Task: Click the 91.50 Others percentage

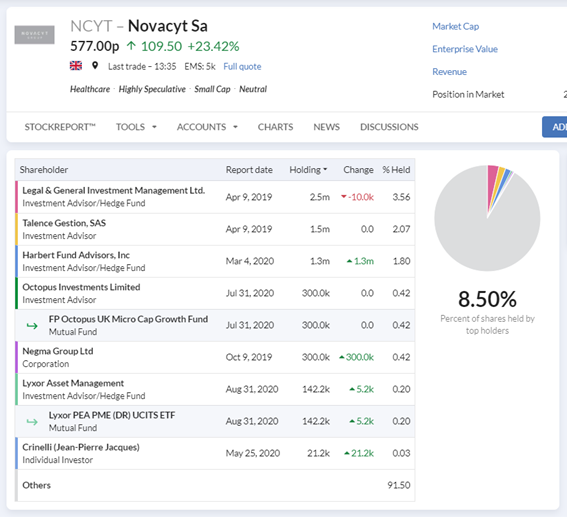Action: pos(398,485)
